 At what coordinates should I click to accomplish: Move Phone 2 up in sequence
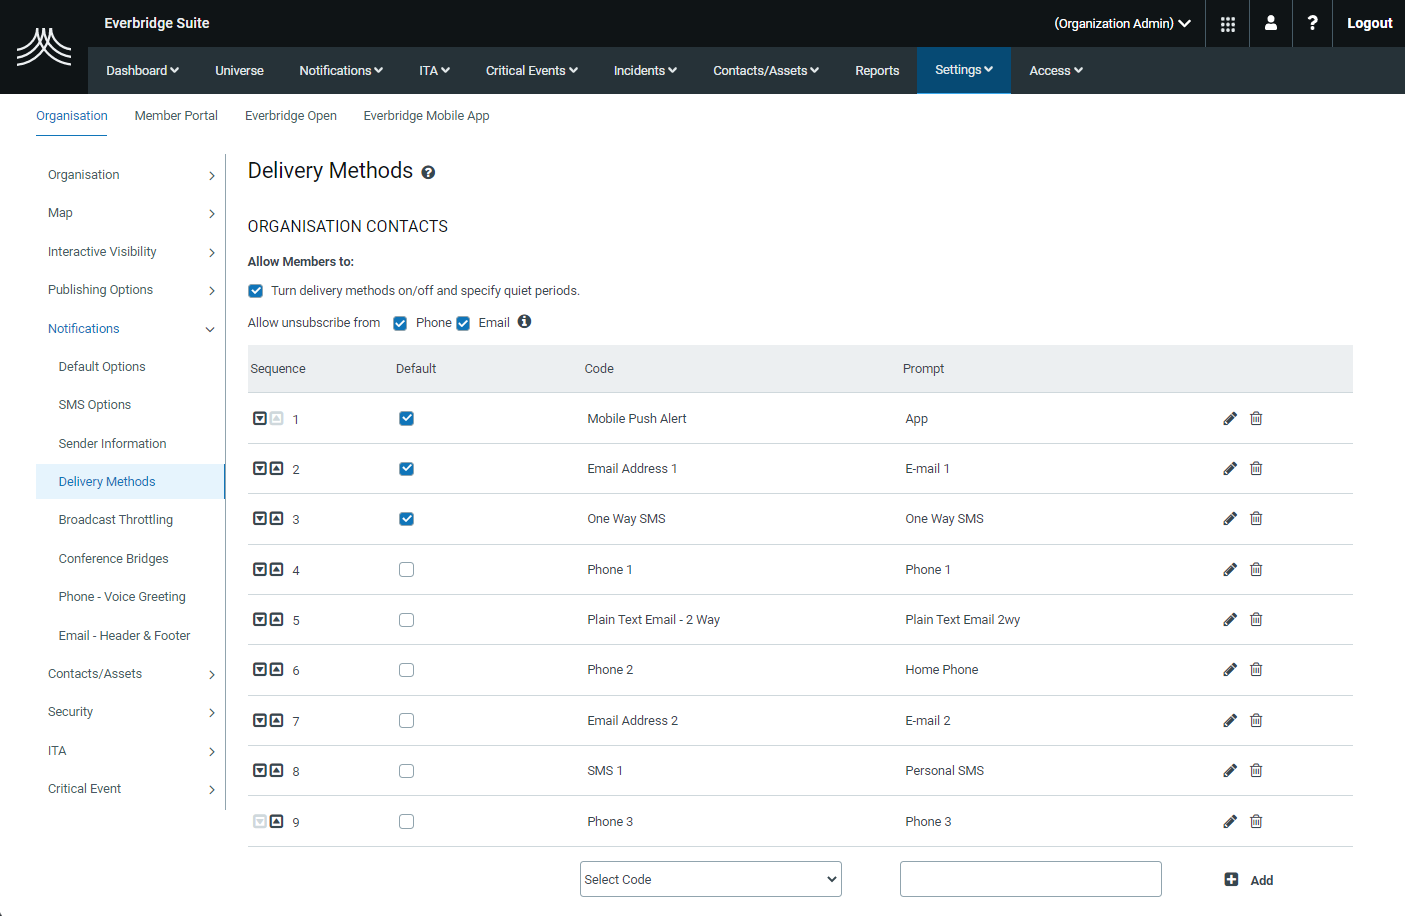click(x=277, y=669)
